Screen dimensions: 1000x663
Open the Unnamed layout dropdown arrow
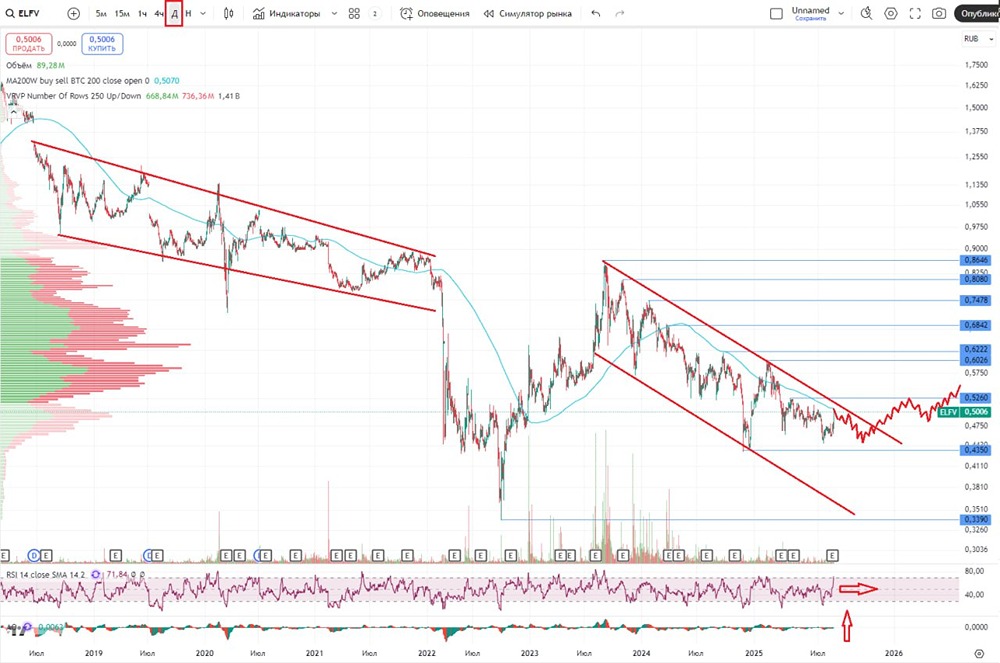pos(841,13)
